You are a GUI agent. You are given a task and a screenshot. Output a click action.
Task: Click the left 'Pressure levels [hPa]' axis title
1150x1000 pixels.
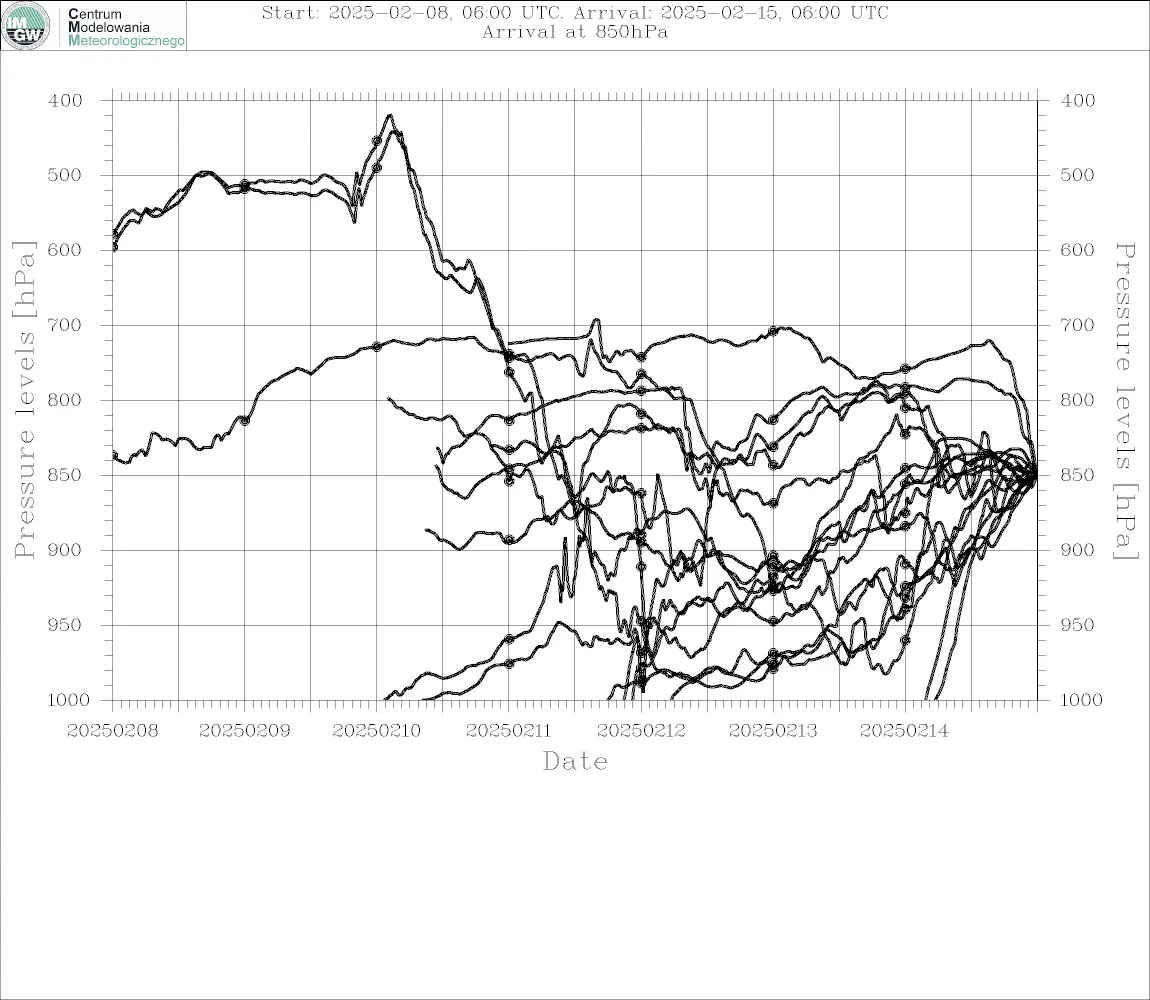(x=24, y=400)
